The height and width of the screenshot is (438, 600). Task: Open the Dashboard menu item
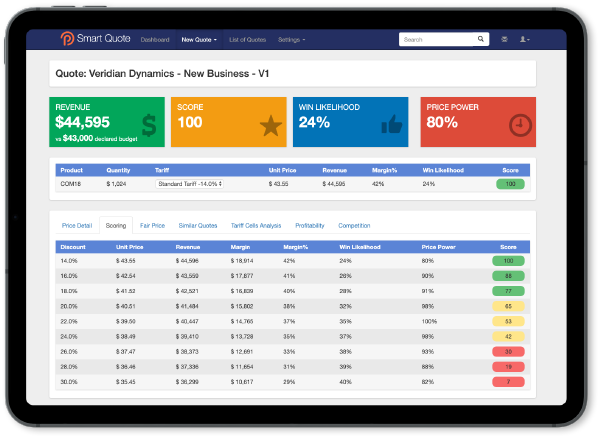coord(155,39)
